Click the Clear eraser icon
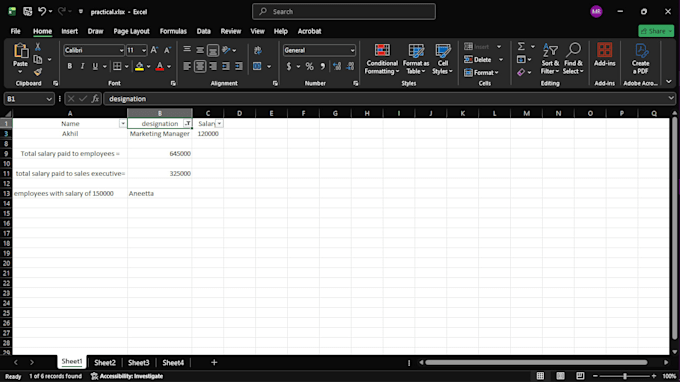 pyautogui.click(x=521, y=72)
